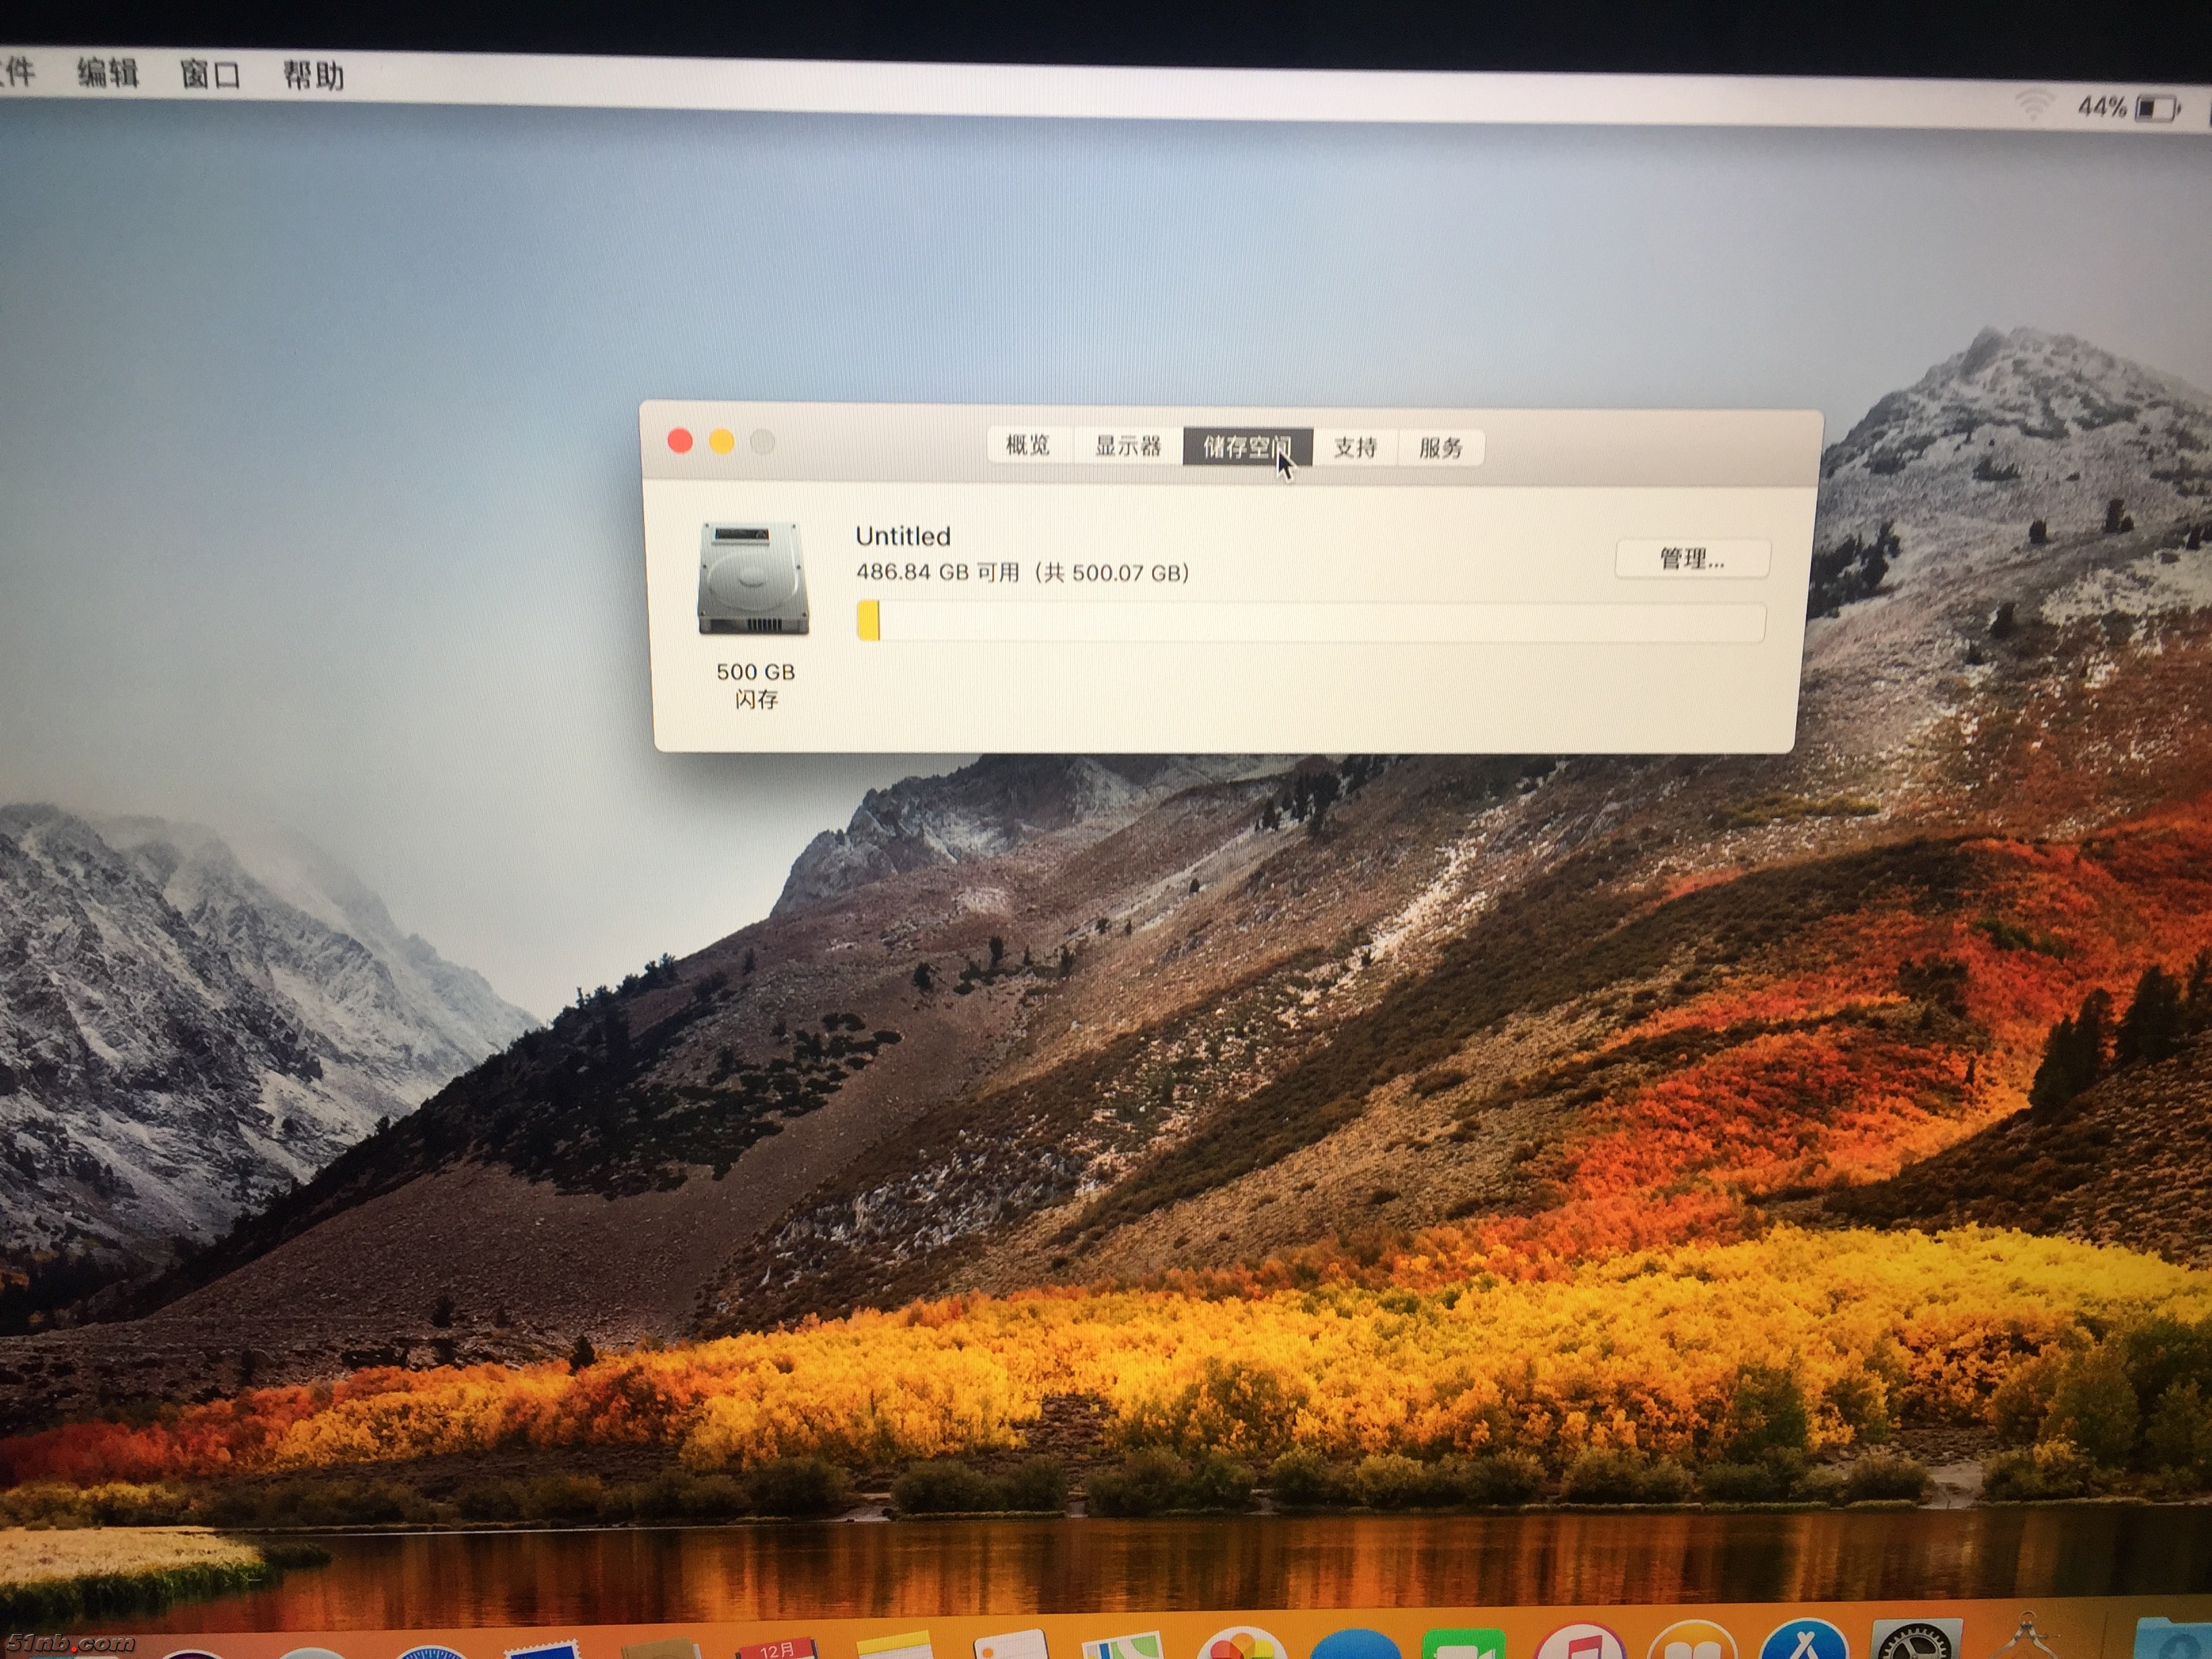The height and width of the screenshot is (1659, 2212).
Task: Click the 44% battery percentage
Action: tap(2101, 107)
